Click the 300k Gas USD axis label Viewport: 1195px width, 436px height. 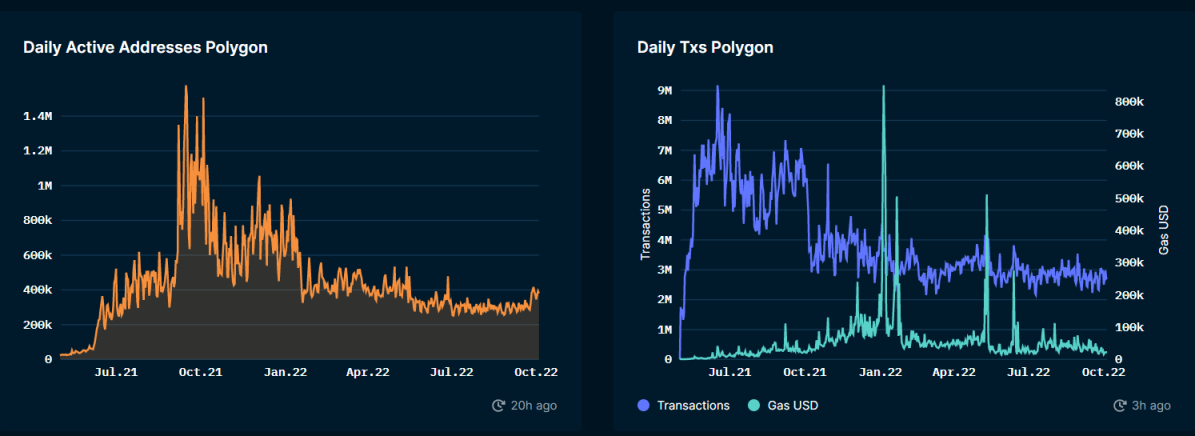coord(1131,263)
